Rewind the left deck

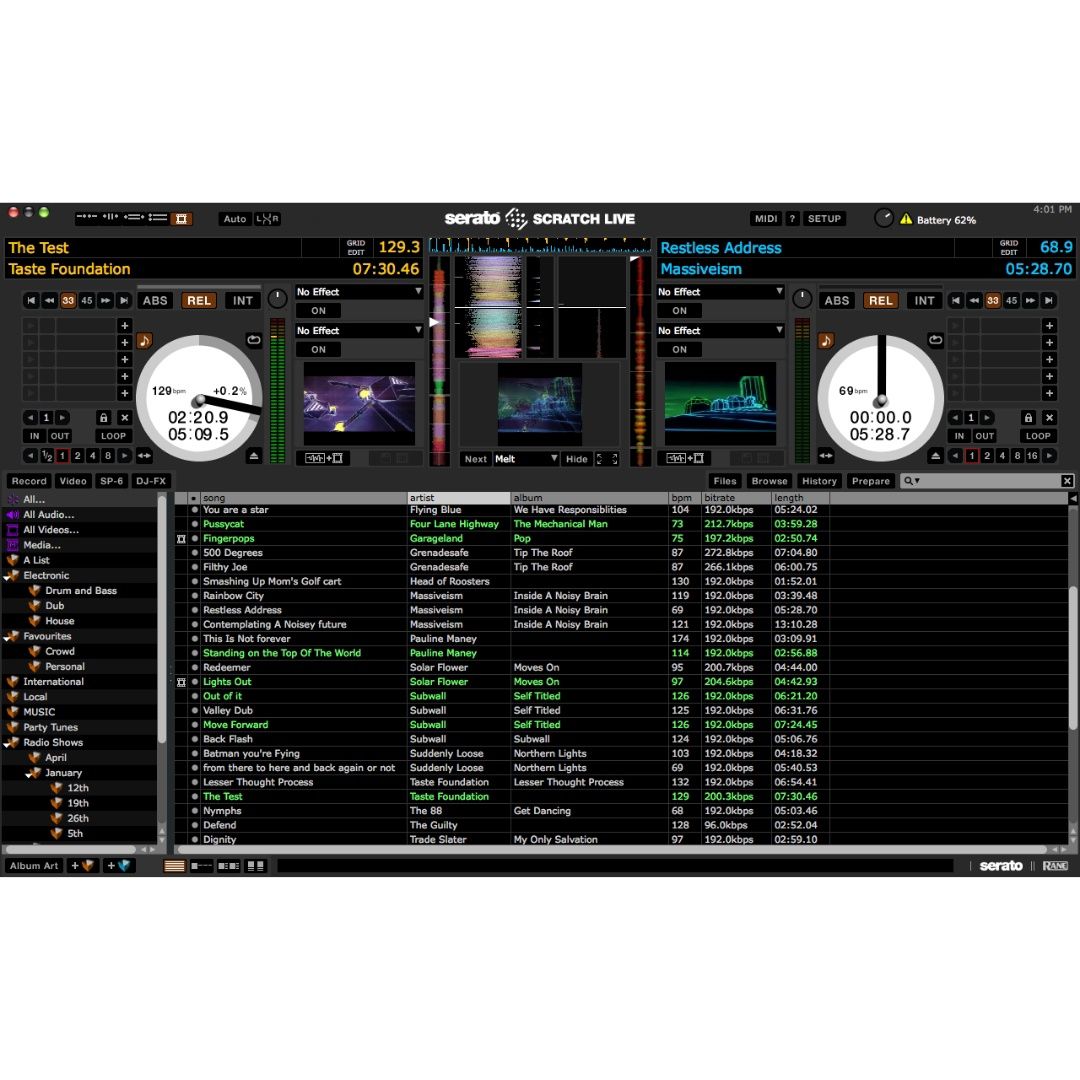coord(50,300)
